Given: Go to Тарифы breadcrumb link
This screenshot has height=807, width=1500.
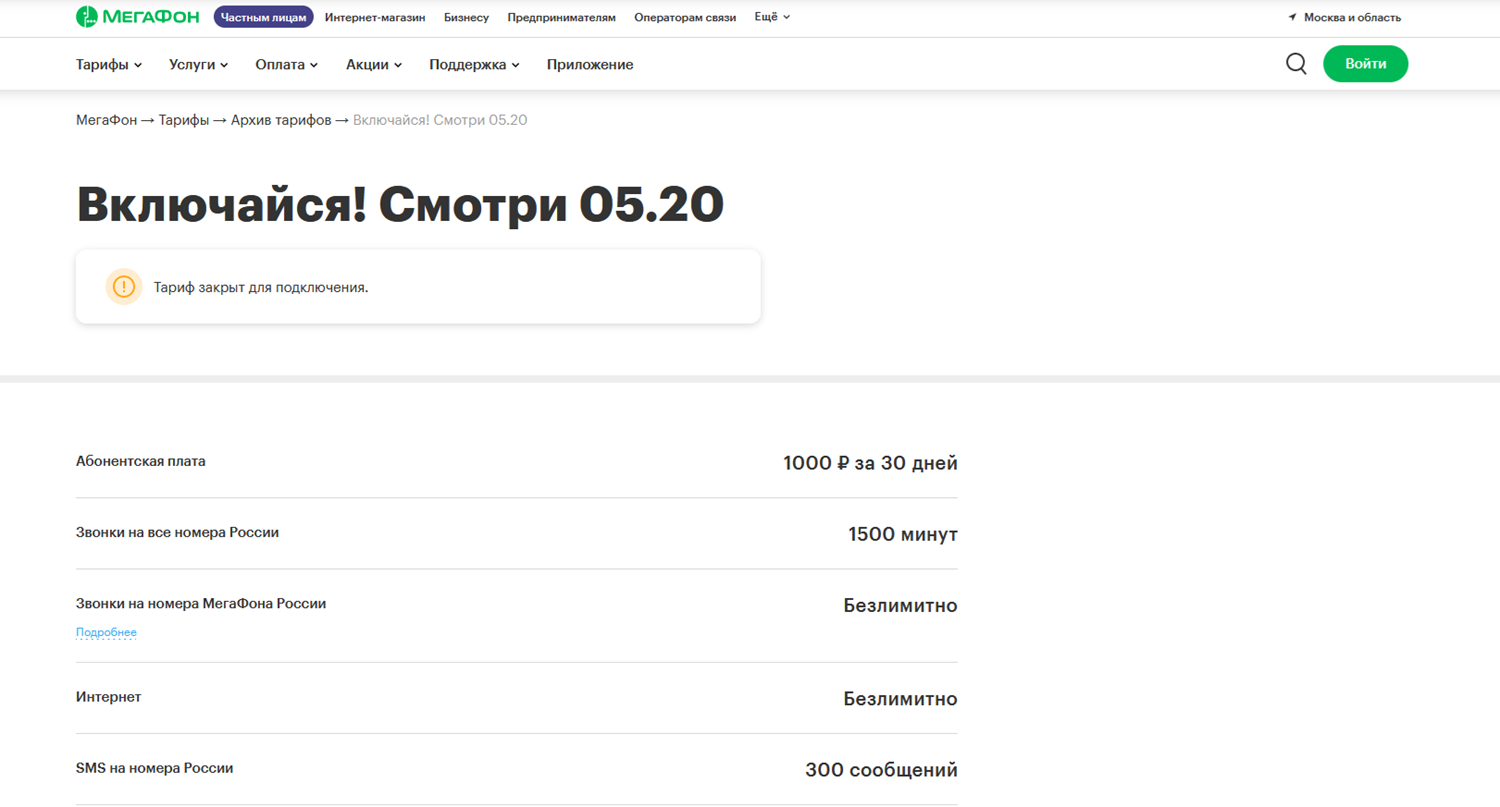Looking at the screenshot, I should [x=184, y=120].
